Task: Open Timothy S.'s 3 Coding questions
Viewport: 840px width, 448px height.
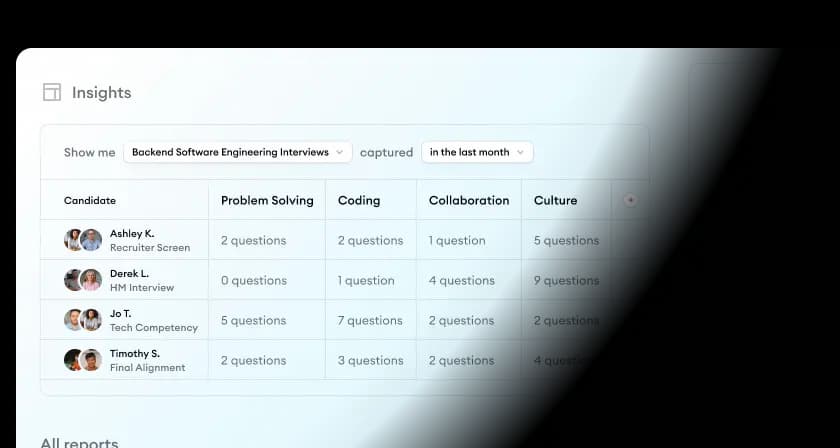Action: 370,360
